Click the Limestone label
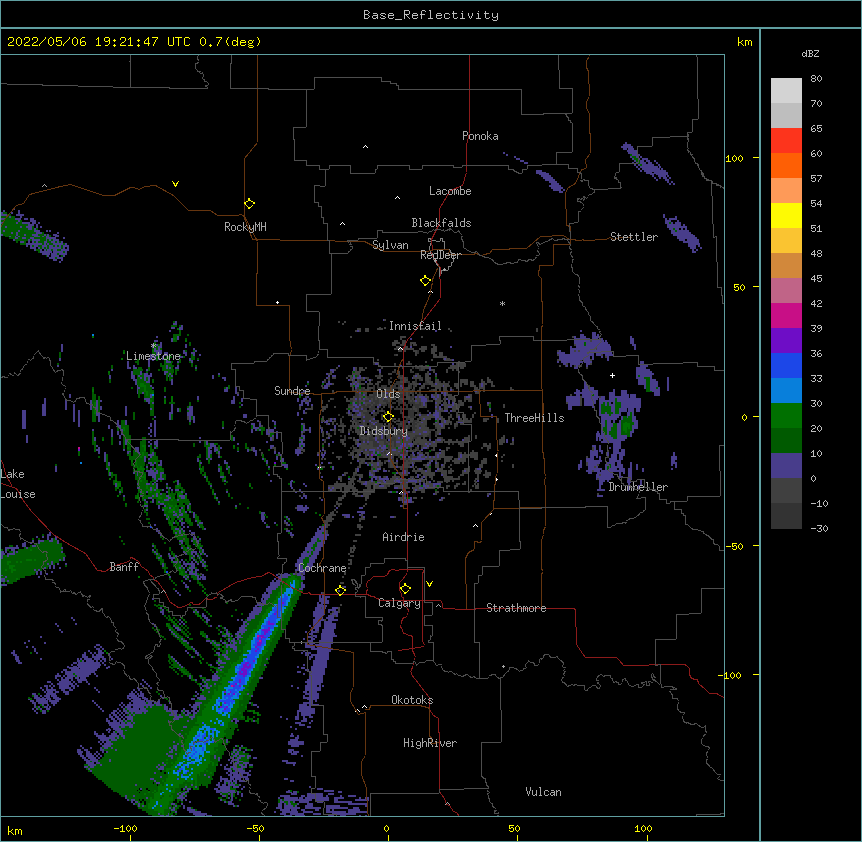The width and height of the screenshot is (862, 842). pos(153,356)
